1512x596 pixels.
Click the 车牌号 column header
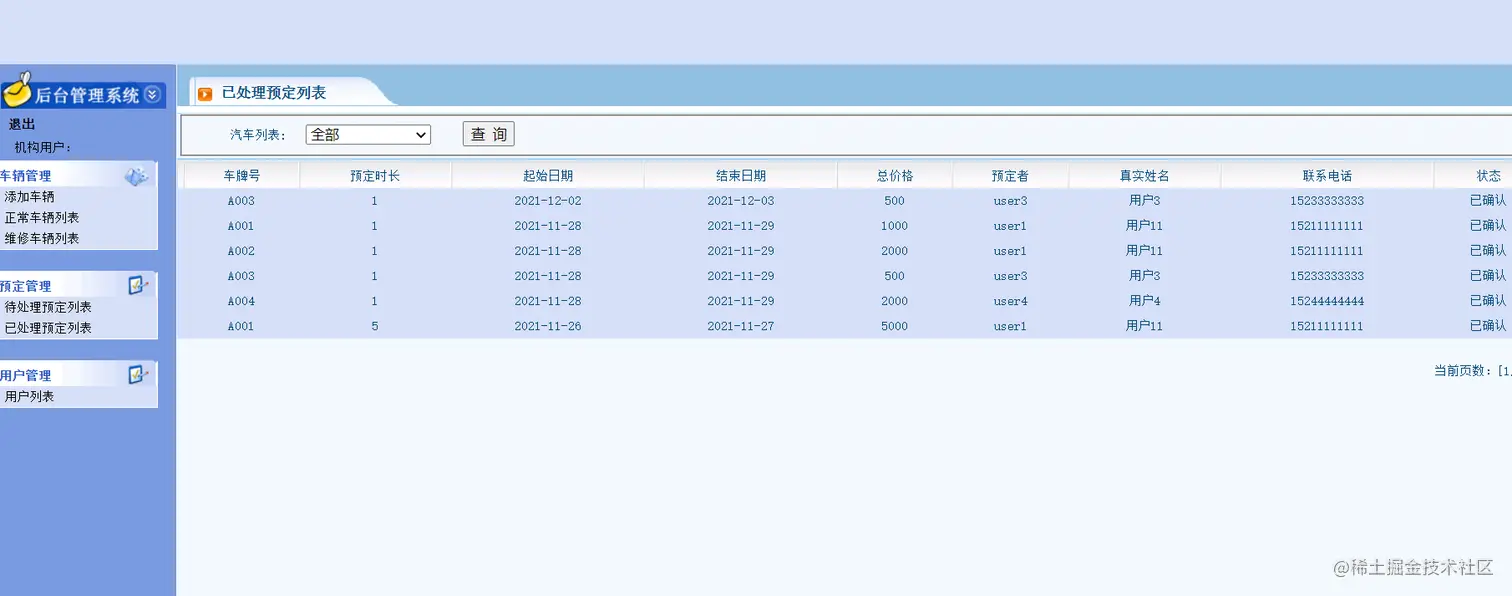[x=242, y=175]
